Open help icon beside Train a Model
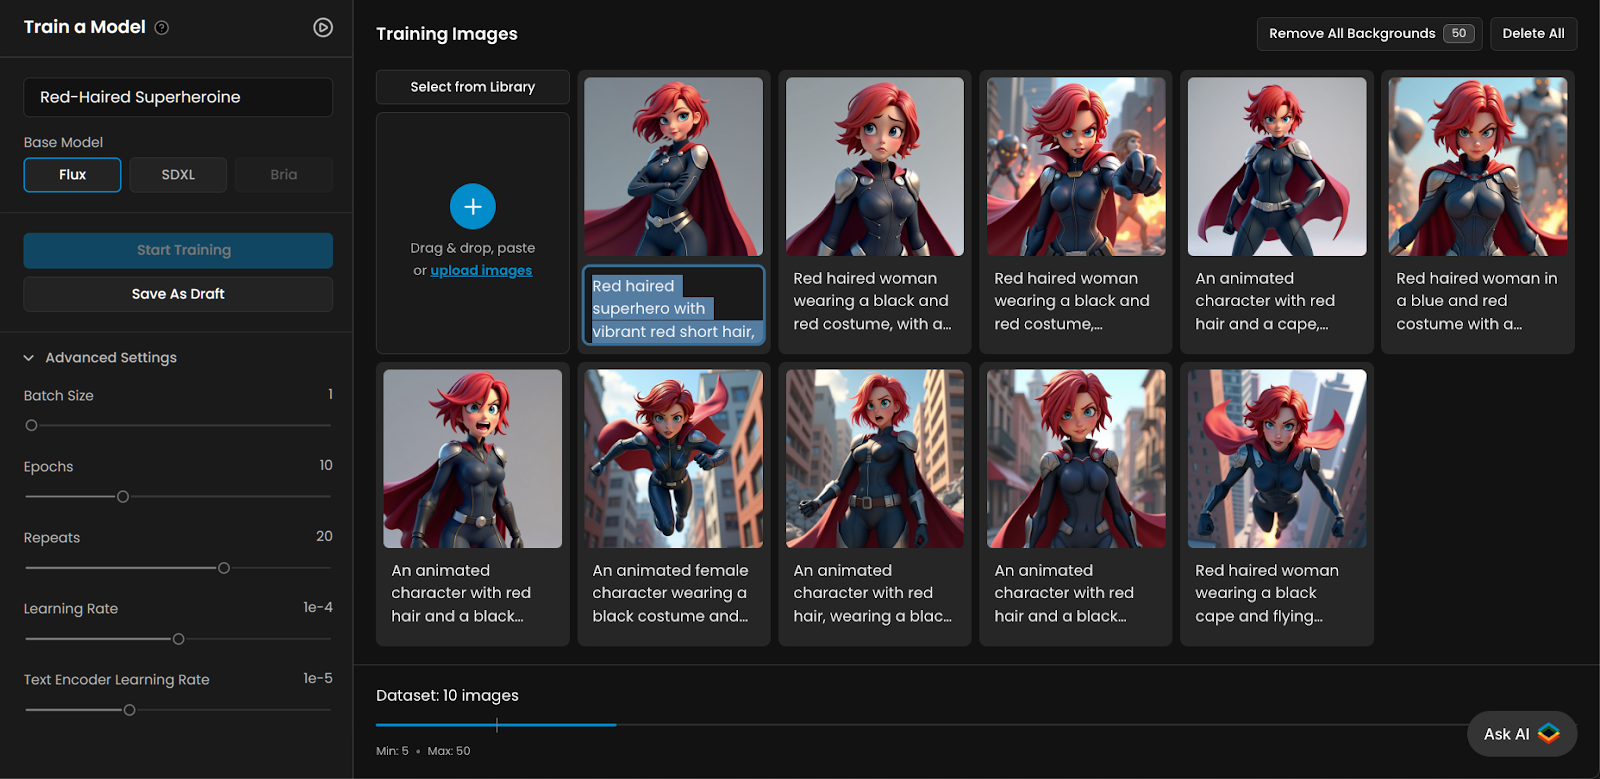 click(162, 28)
